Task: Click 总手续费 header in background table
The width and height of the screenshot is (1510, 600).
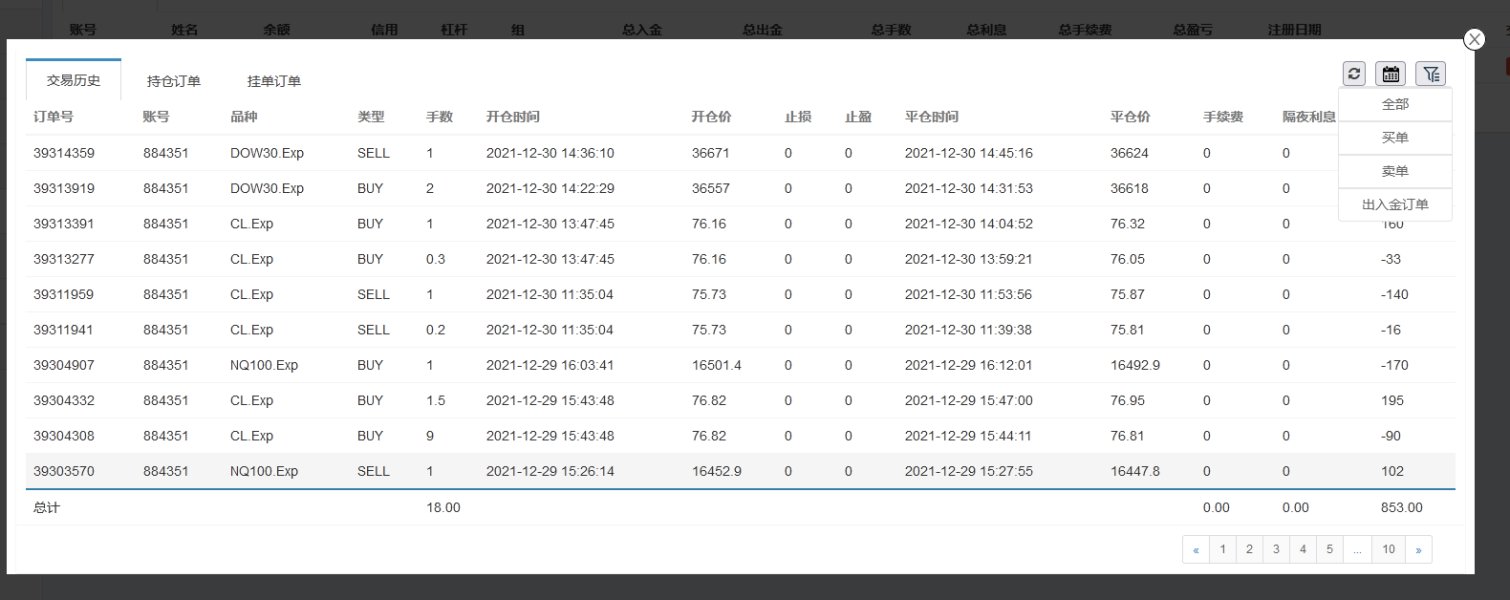Action: click(x=1085, y=30)
